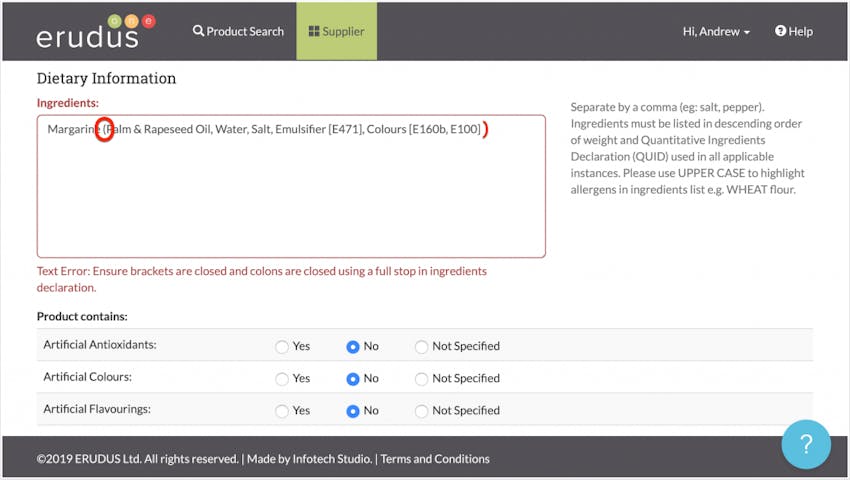The image size is (850, 480).
Task: Click the caret next to Andrew
Action: click(x=747, y=33)
